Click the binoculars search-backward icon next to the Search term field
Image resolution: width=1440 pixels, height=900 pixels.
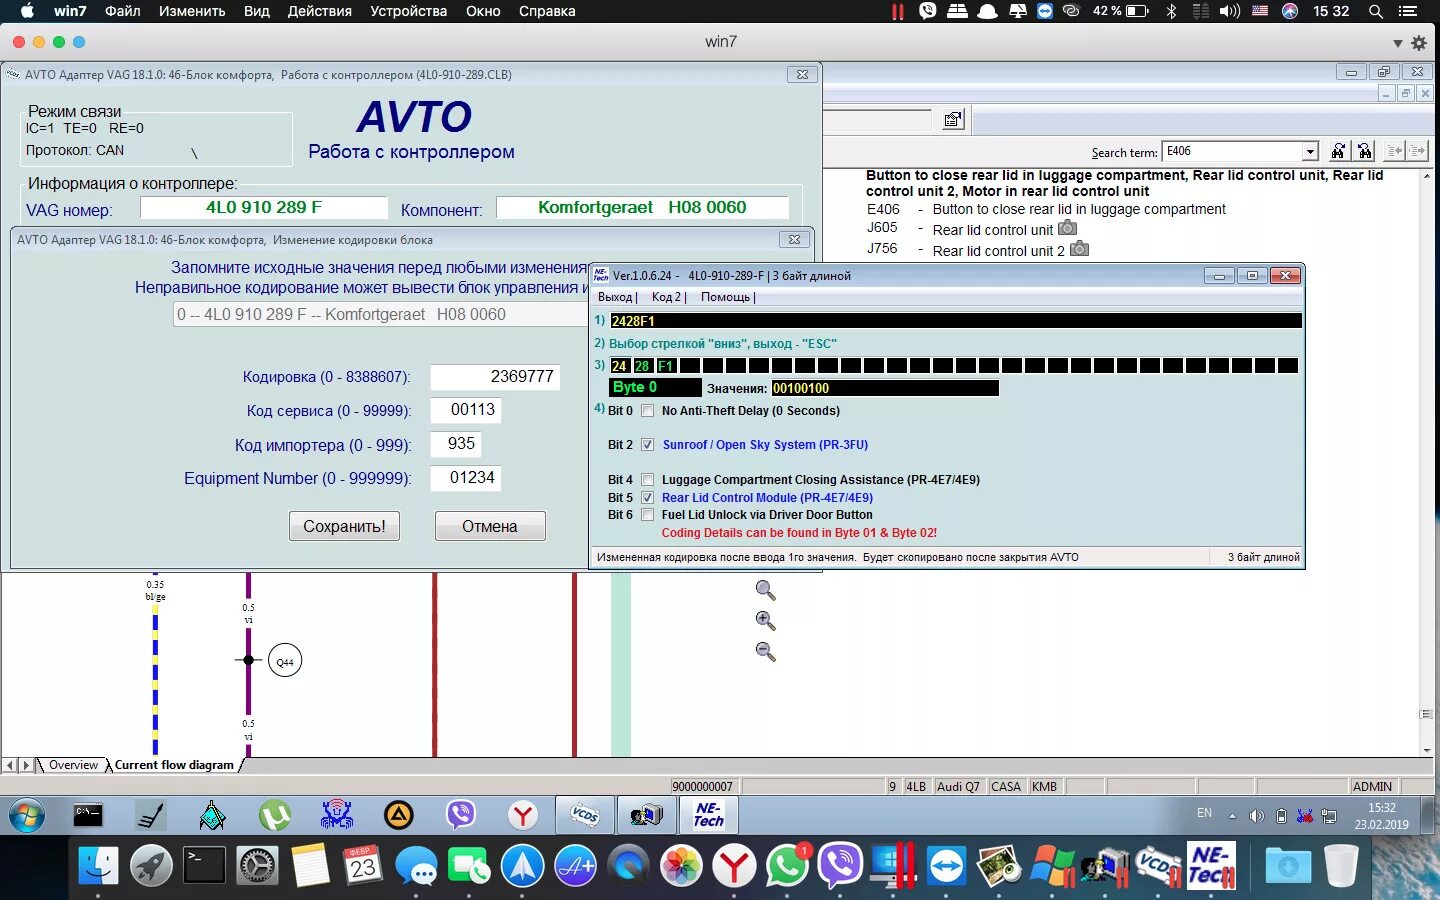click(x=1365, y=151)
